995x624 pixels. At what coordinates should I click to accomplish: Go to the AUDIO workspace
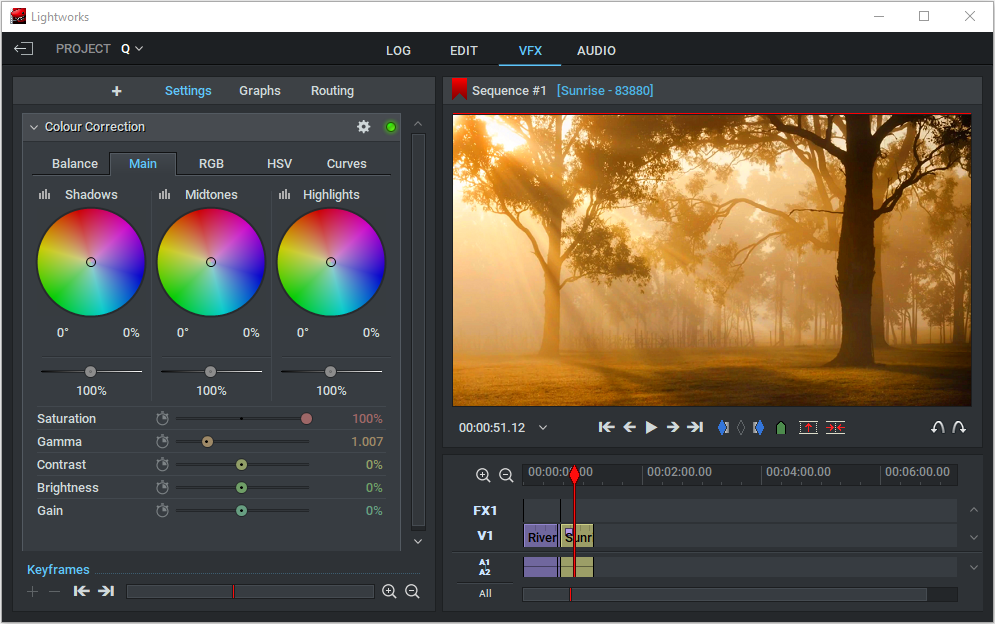coord(596,51)
